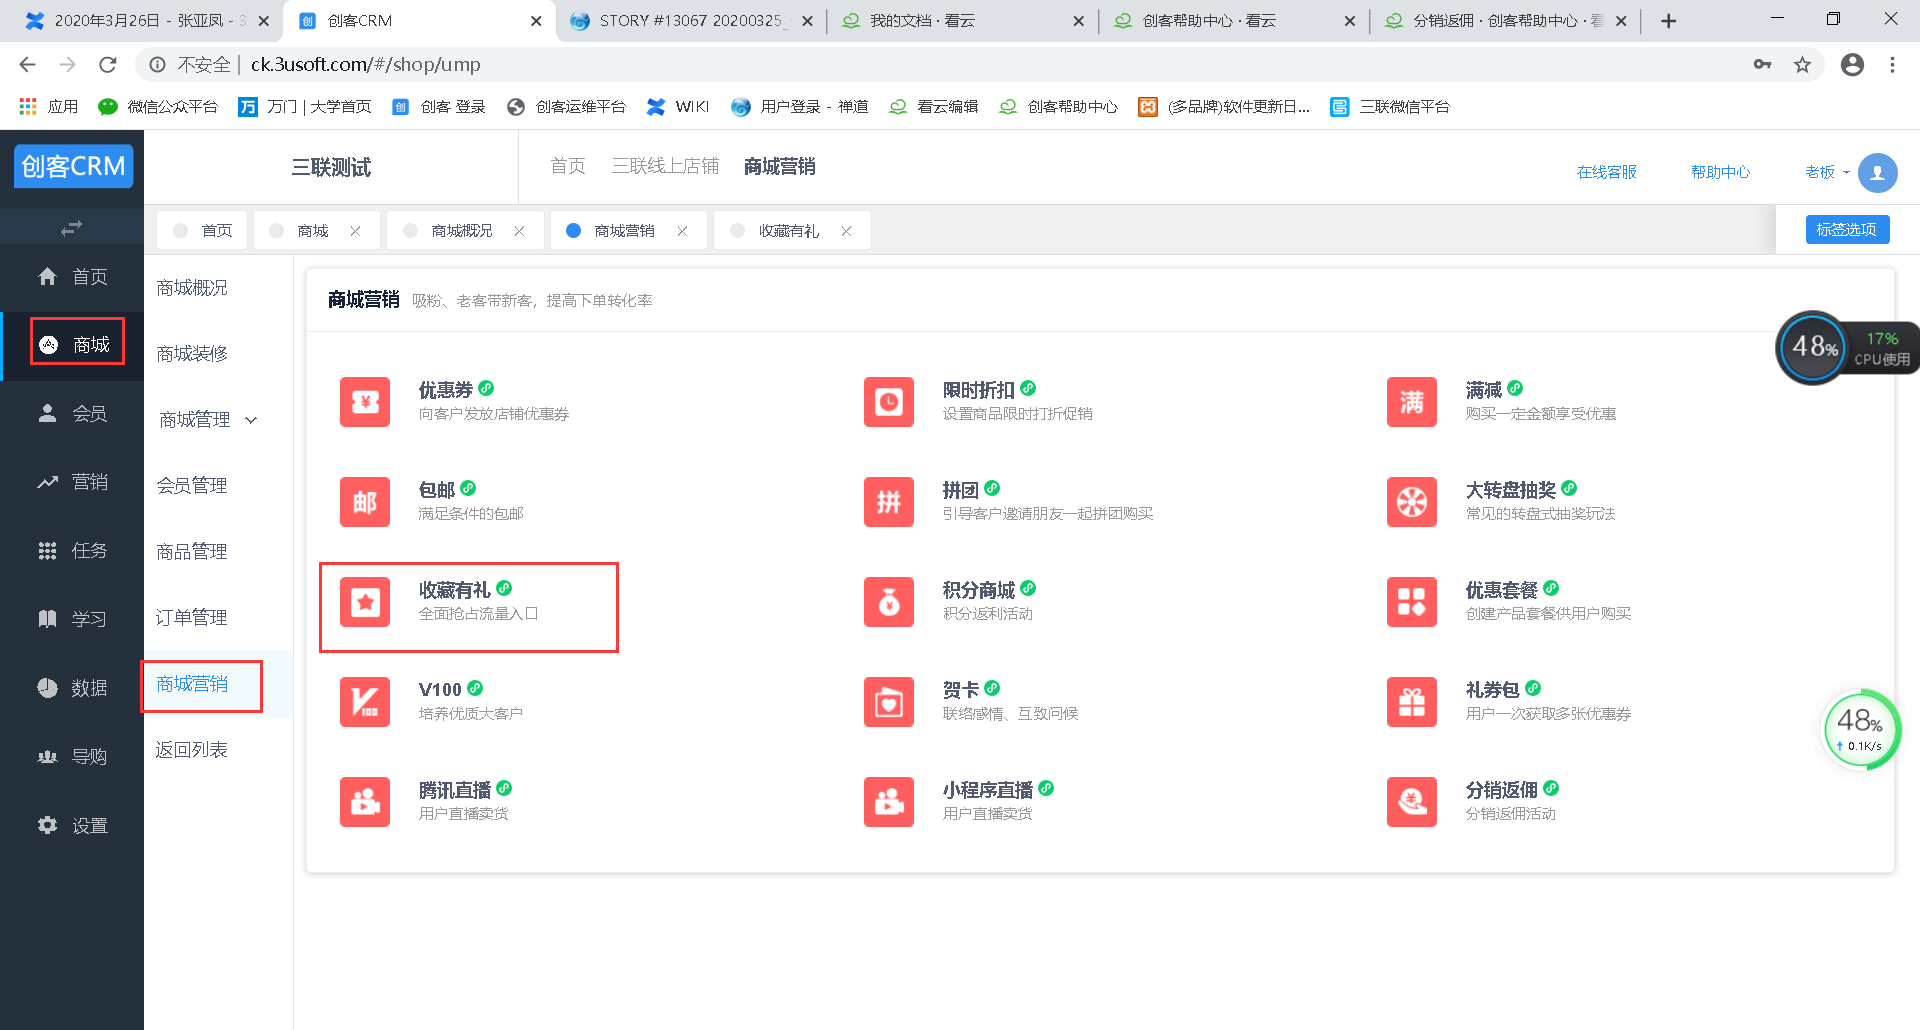Open a new browser tab
Image resolution: width=1920 pixels, height=1030 pixels.
pos(1668,21)
